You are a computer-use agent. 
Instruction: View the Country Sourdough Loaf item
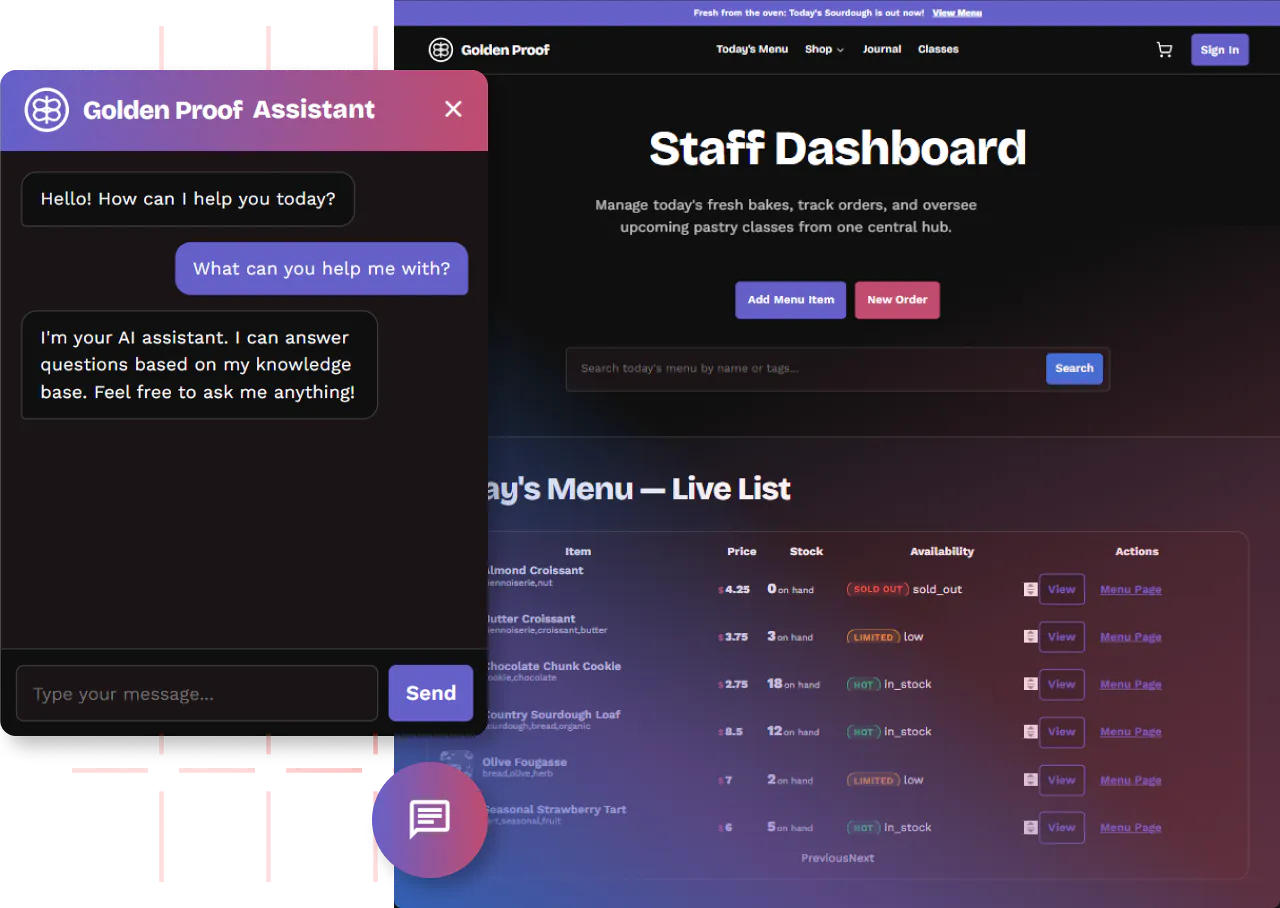[x=1062, y=732]
